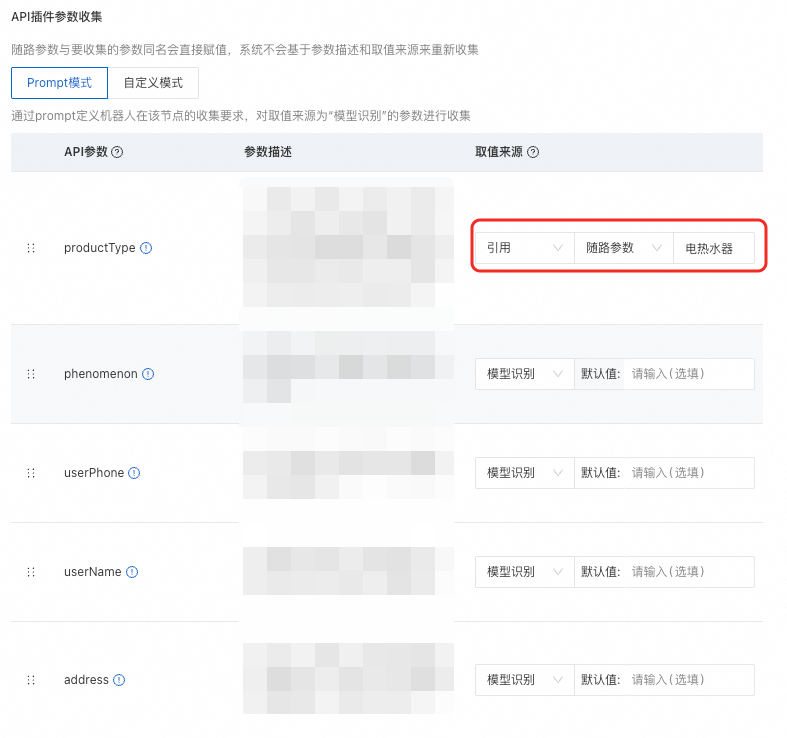Click userName parameter name
The width and height of the screenshot is (787, 738).
pos(92,572)
